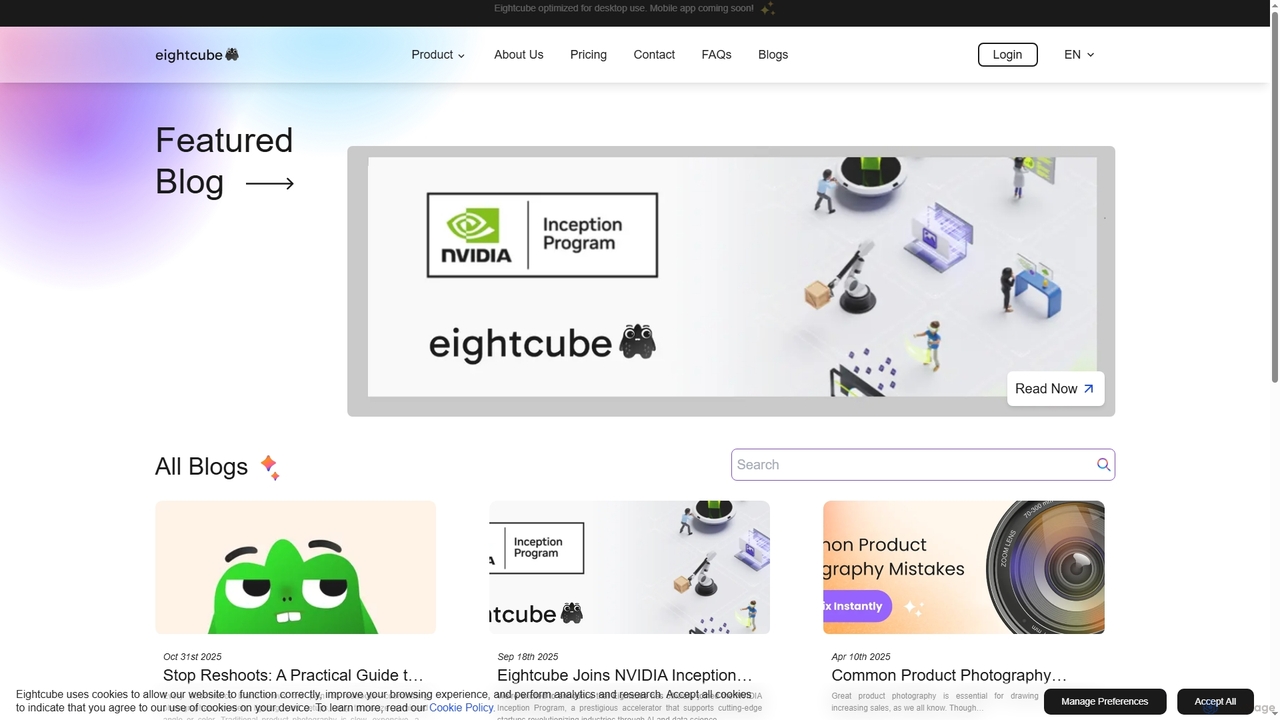Open 'Eightcube Joins NVIDIA Inception' article
This screenshot has height=720, width=1280.
coord(624,675)
